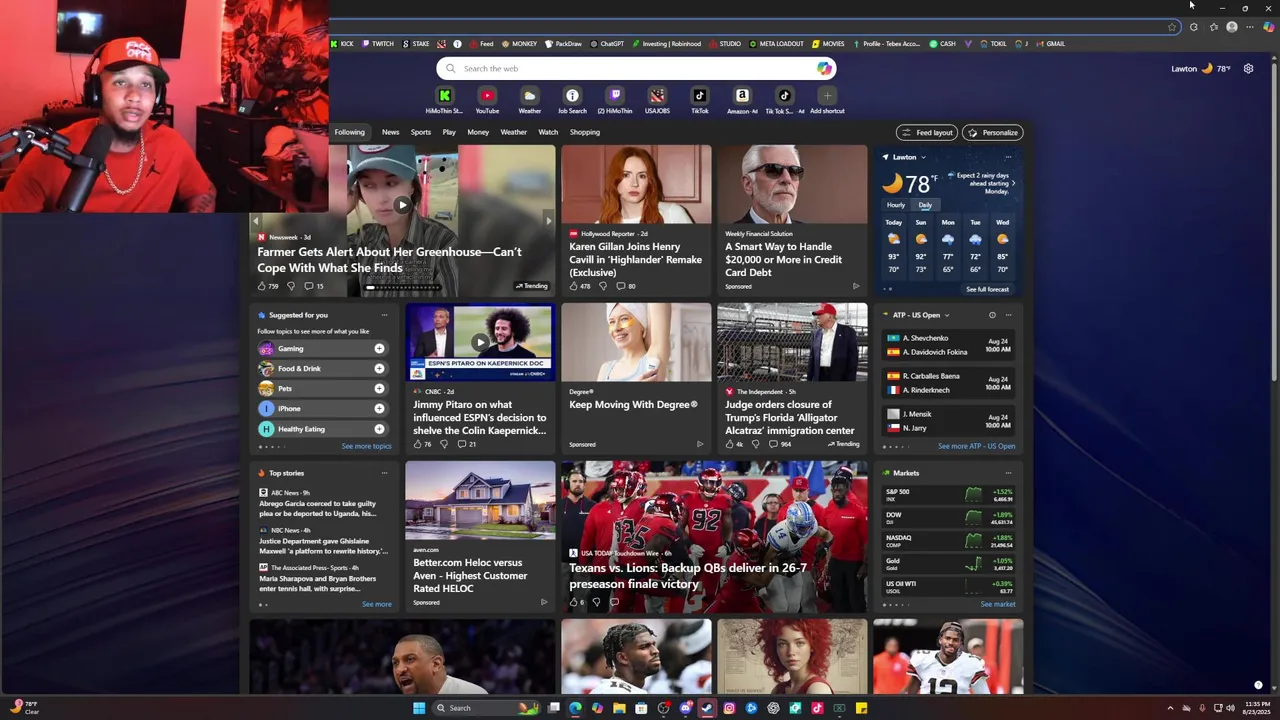Image resolution: width=1280 pixels, height=720 pixels.
Task: Click the page vertical scrollbar
Action: [1274, 220]
